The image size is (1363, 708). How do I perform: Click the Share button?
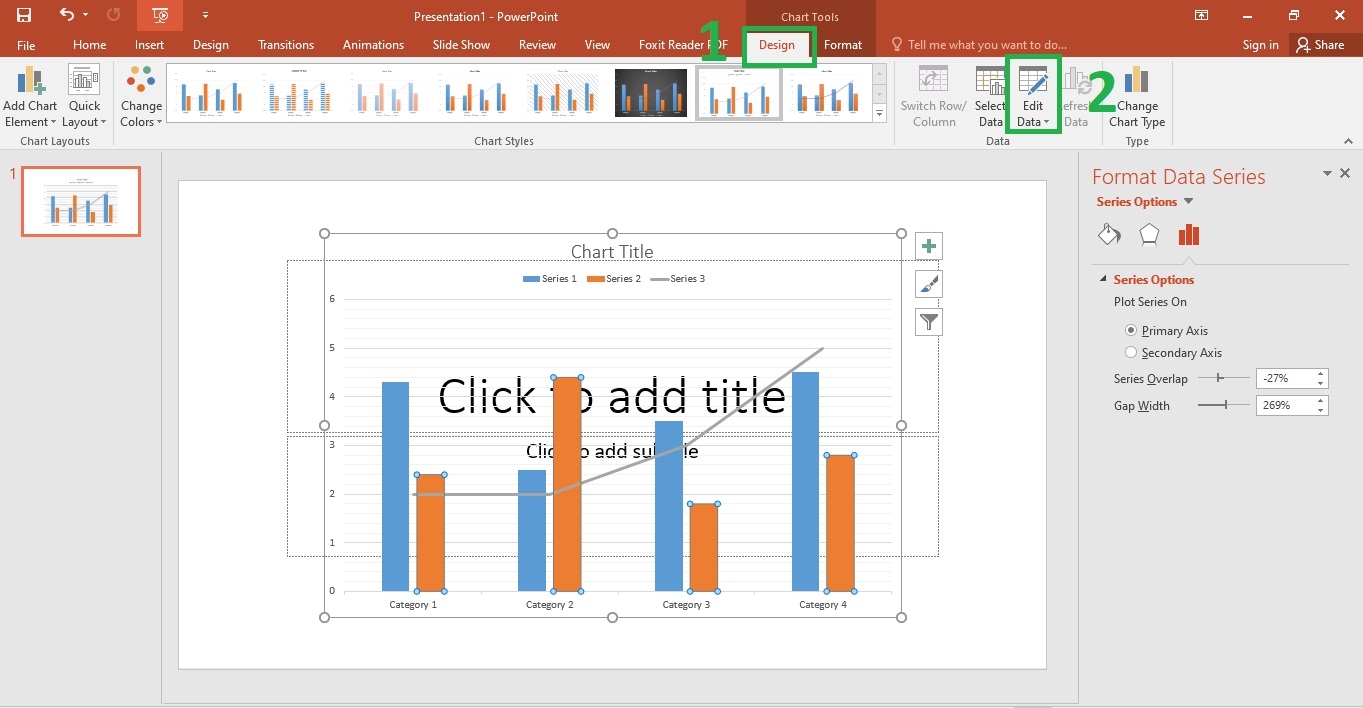pos(1320,45)
